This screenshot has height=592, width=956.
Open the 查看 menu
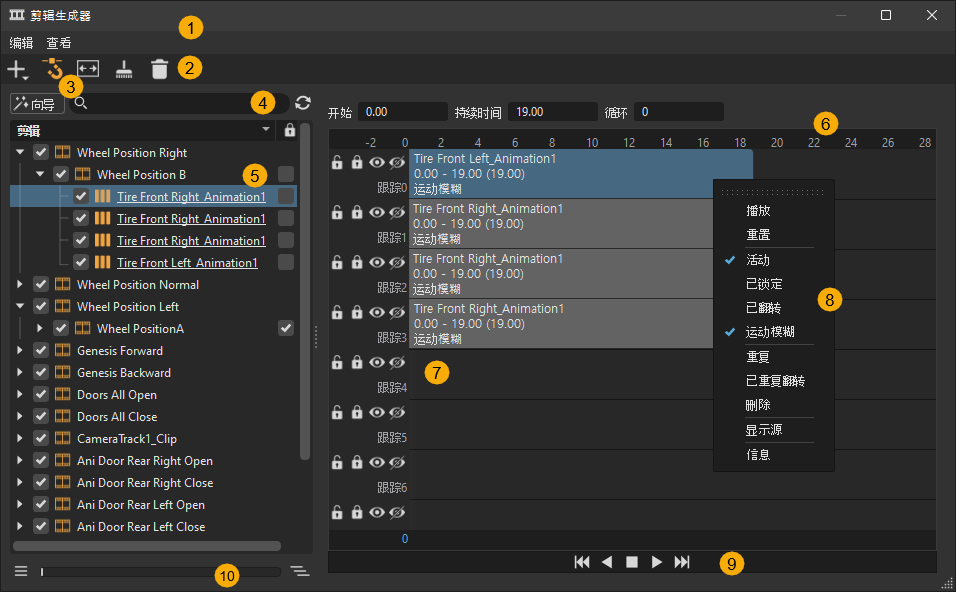[x=59, y=43]
